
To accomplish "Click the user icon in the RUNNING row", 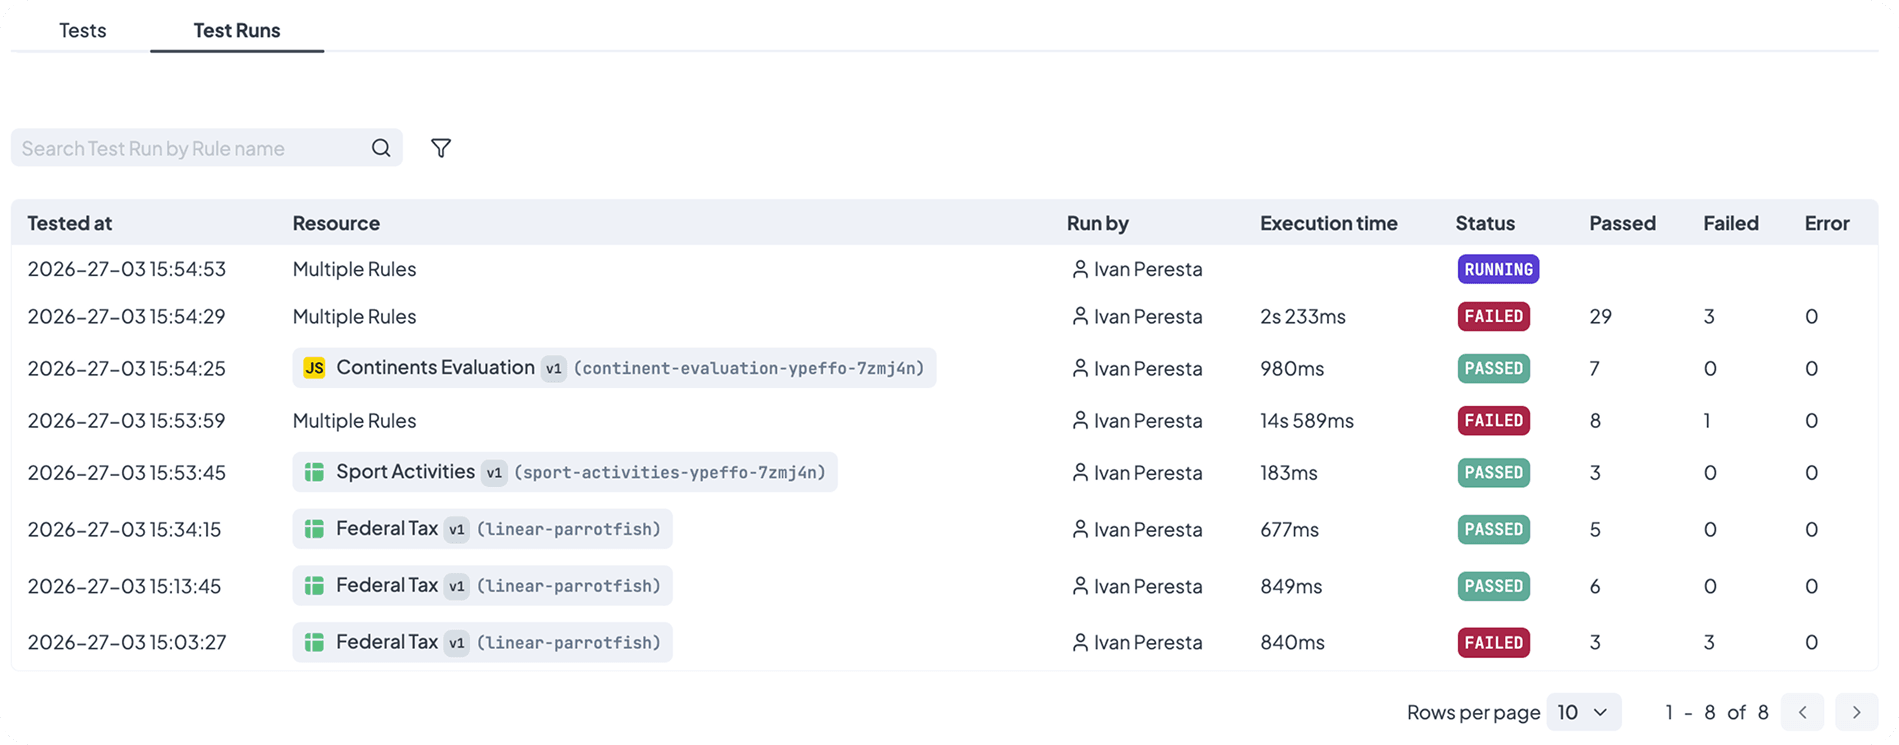I will tap(1080, 269).
